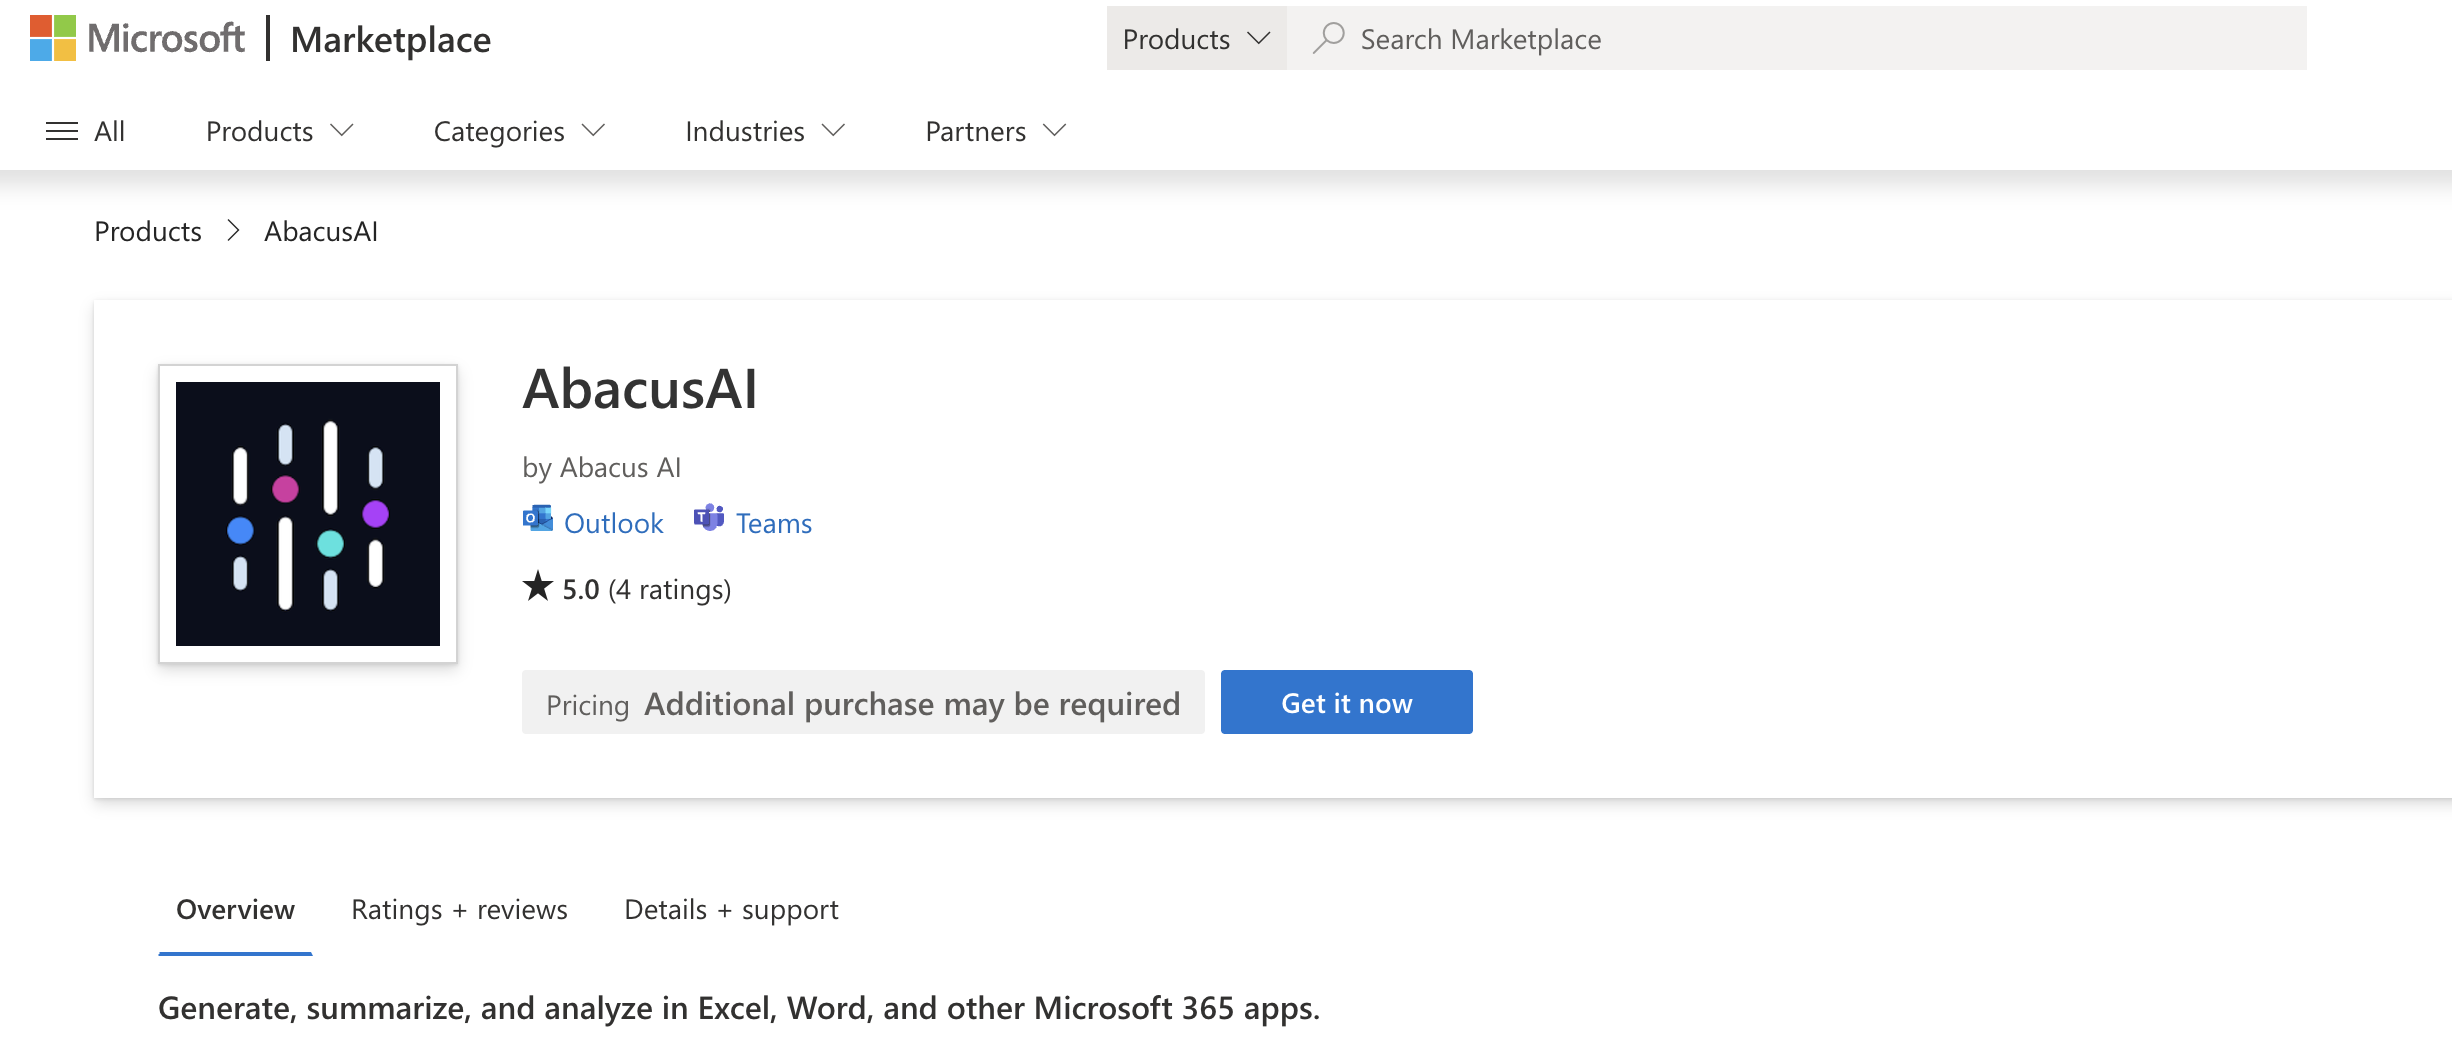The height and width of the screenshot is (1052, 2452).
Task: Click the Get it now button
Action: point(1347,702)
